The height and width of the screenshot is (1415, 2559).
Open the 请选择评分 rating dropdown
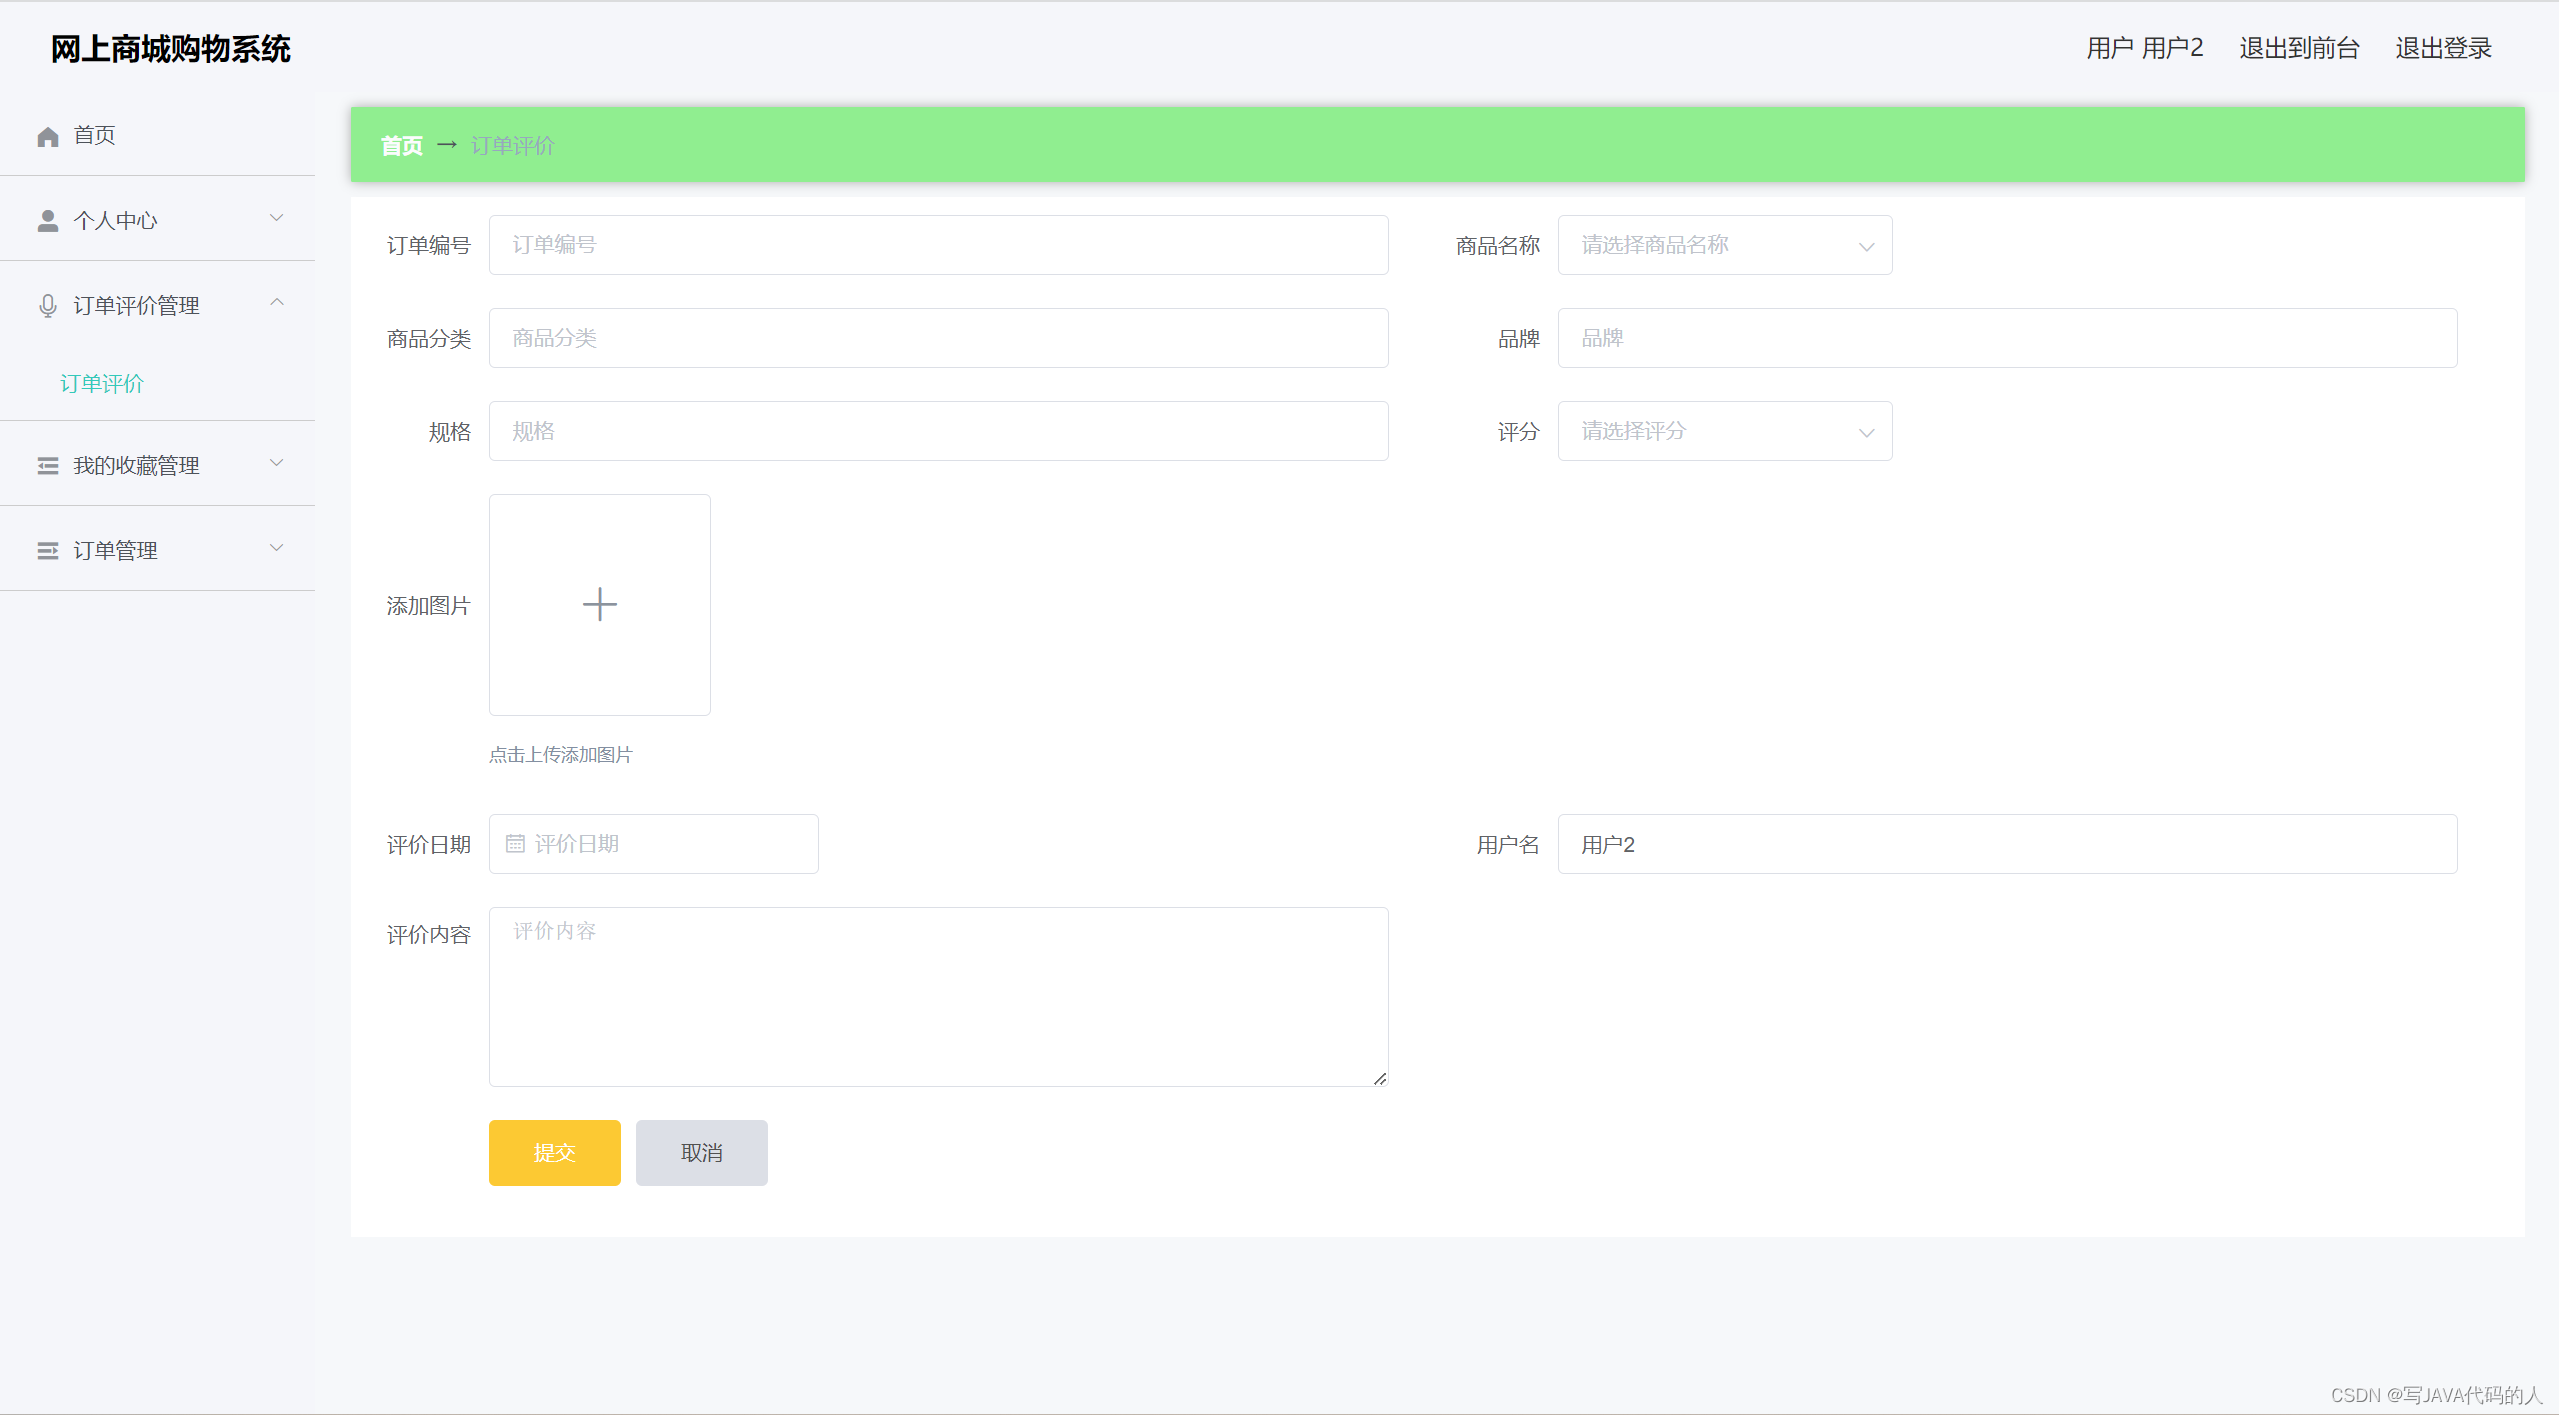[1724, 431]
